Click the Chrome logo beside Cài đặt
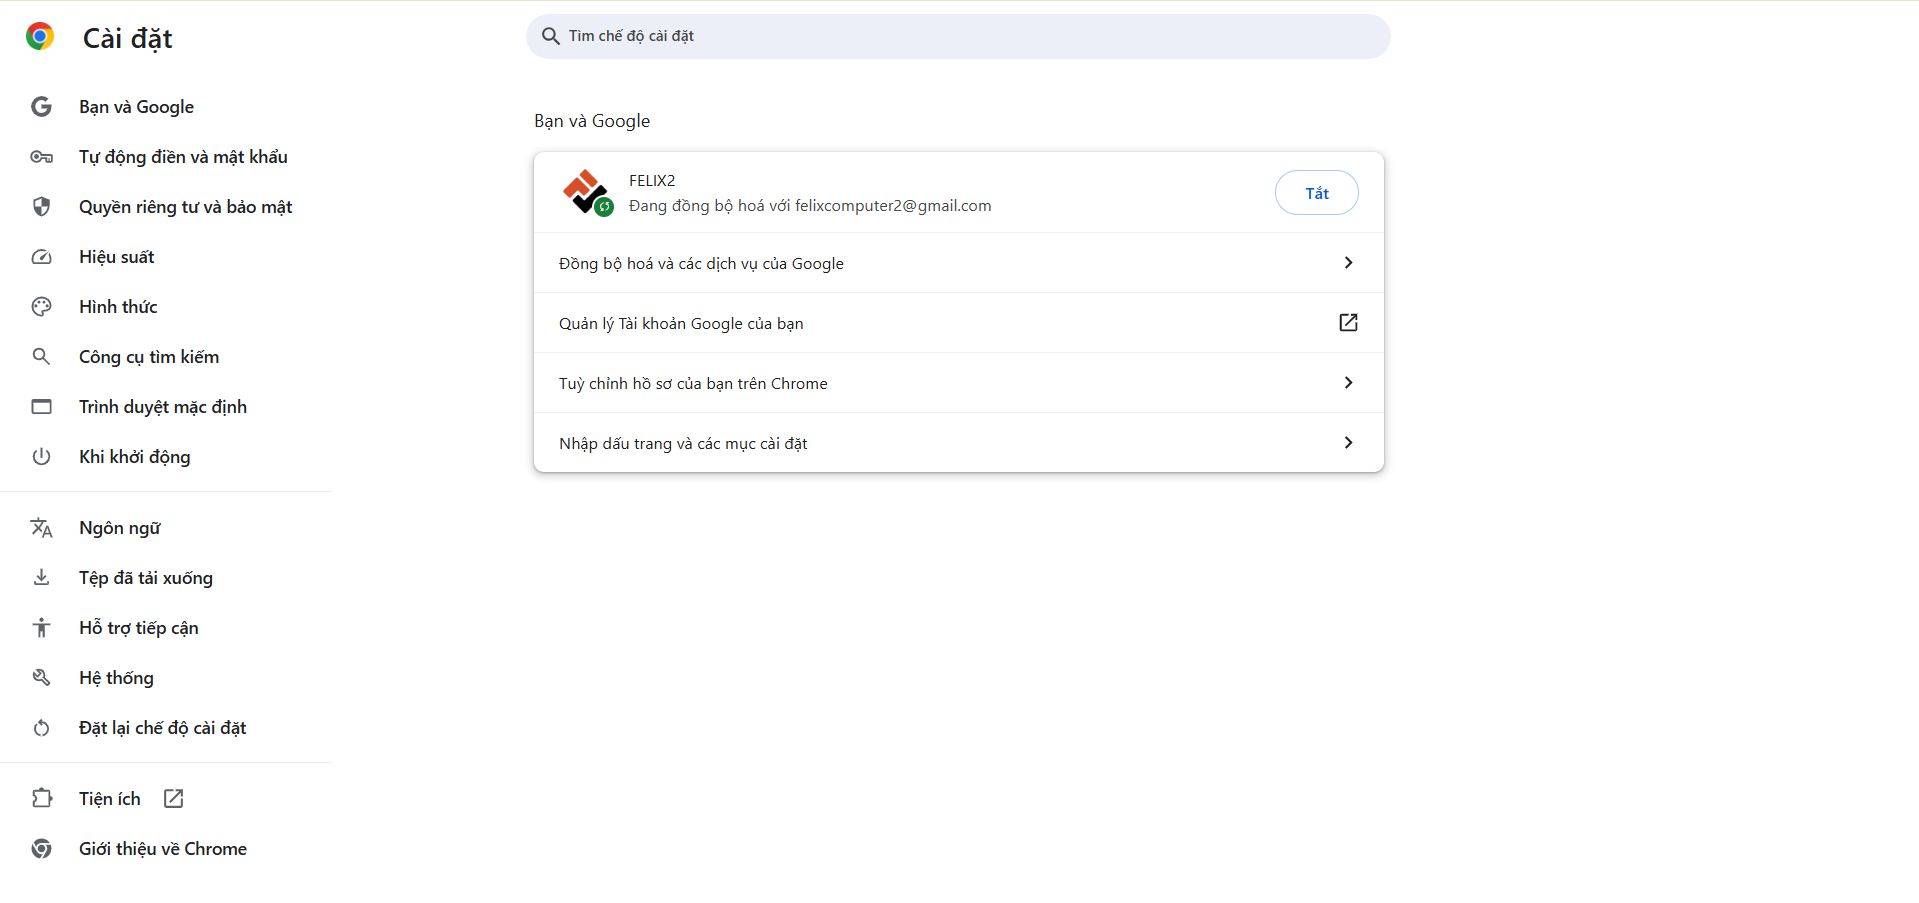Viewport: 1919px width, 903px height. click(x=40, y=37)
